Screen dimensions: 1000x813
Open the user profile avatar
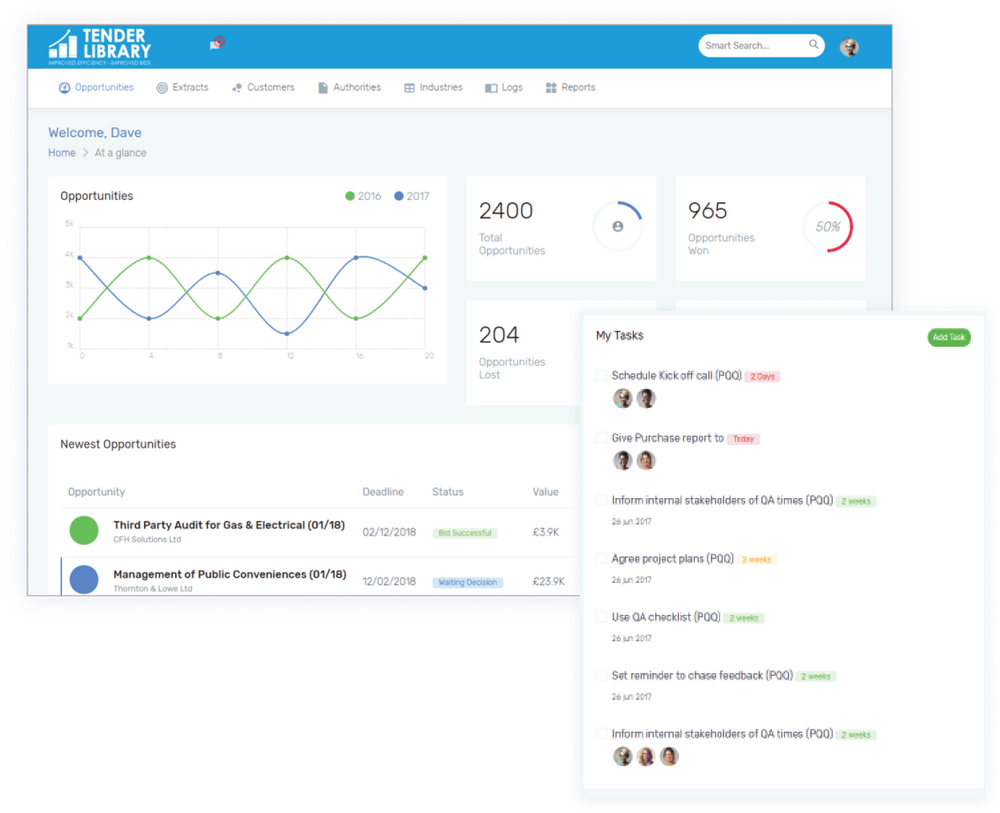pos(849,47)
